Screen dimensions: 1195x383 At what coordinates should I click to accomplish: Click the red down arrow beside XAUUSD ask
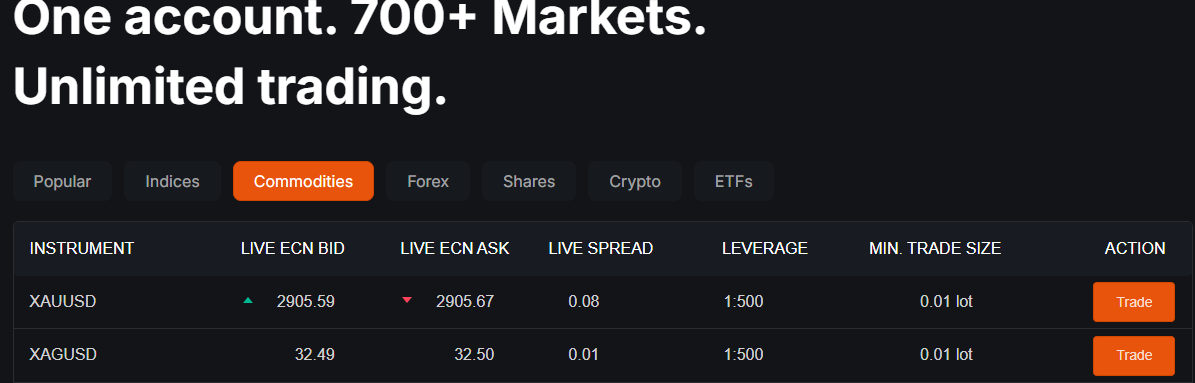tap(407, 301)
